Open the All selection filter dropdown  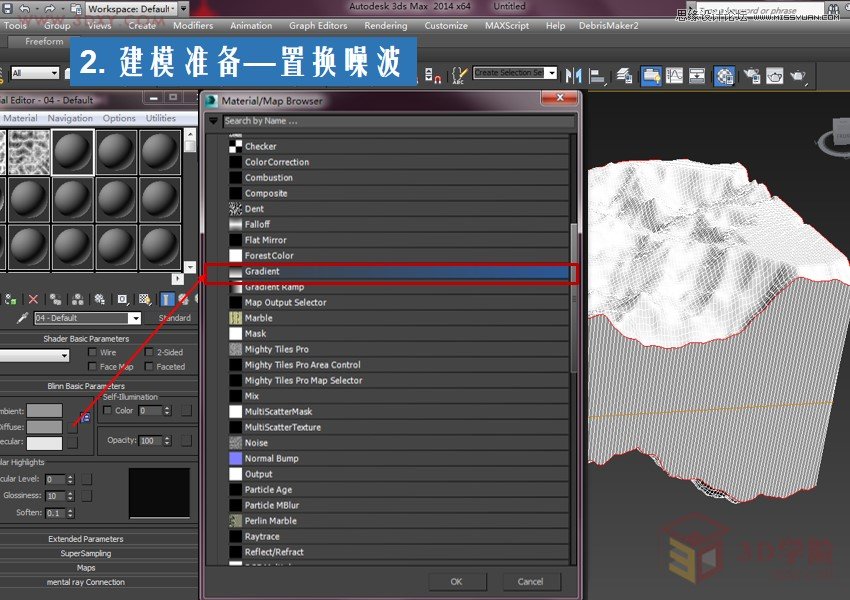(35, 73)
